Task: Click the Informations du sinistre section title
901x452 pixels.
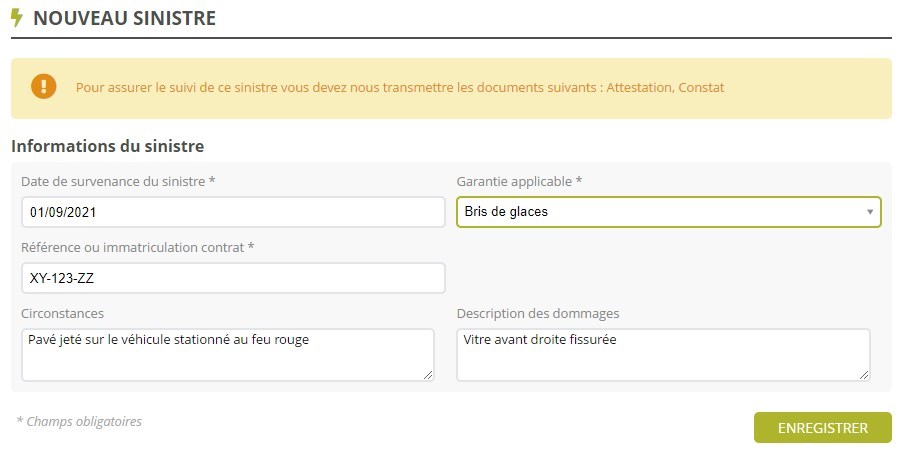Action: point(107,146)
